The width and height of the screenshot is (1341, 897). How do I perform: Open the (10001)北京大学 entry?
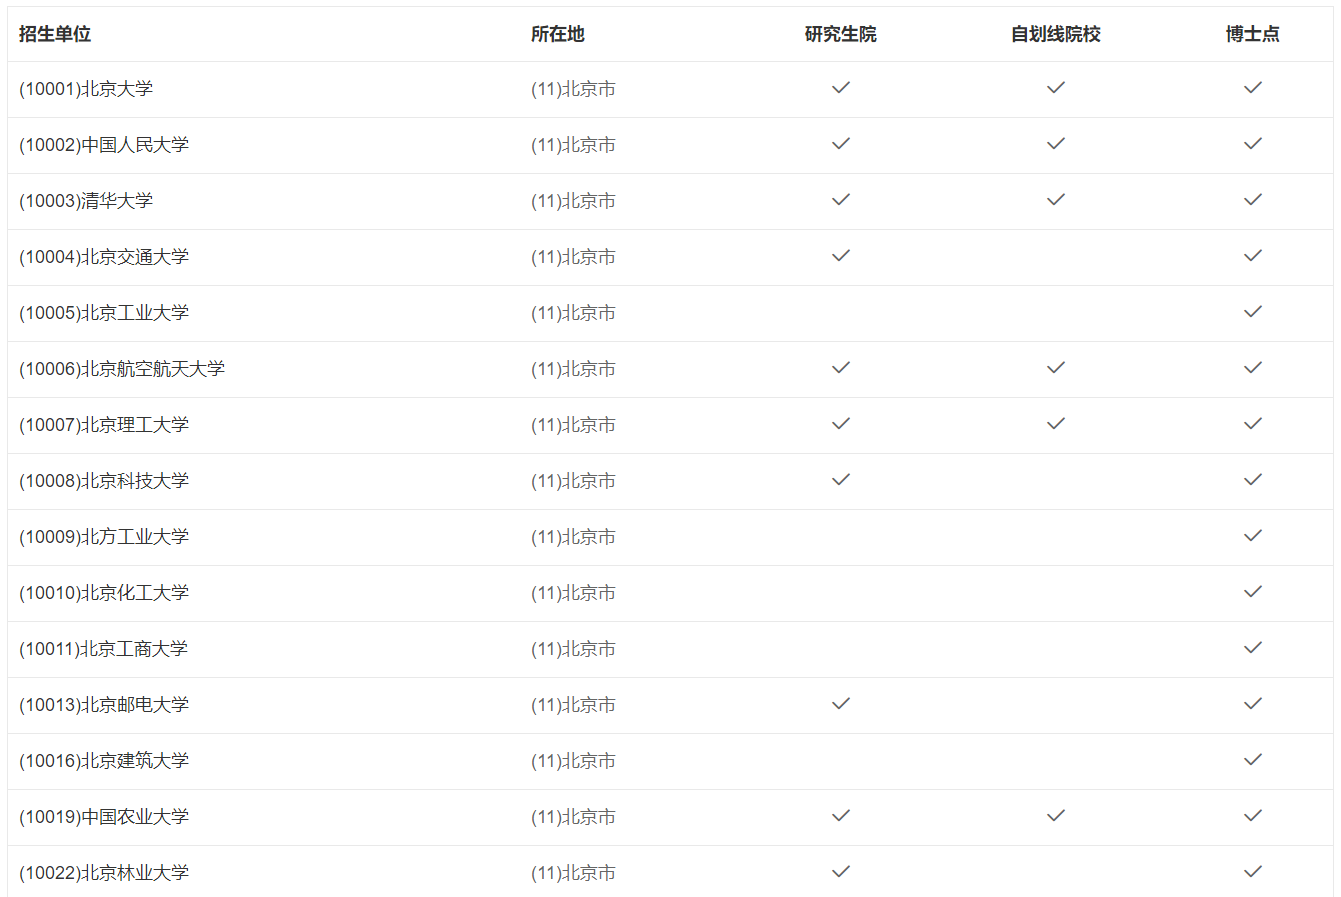[x=86, y=89]
